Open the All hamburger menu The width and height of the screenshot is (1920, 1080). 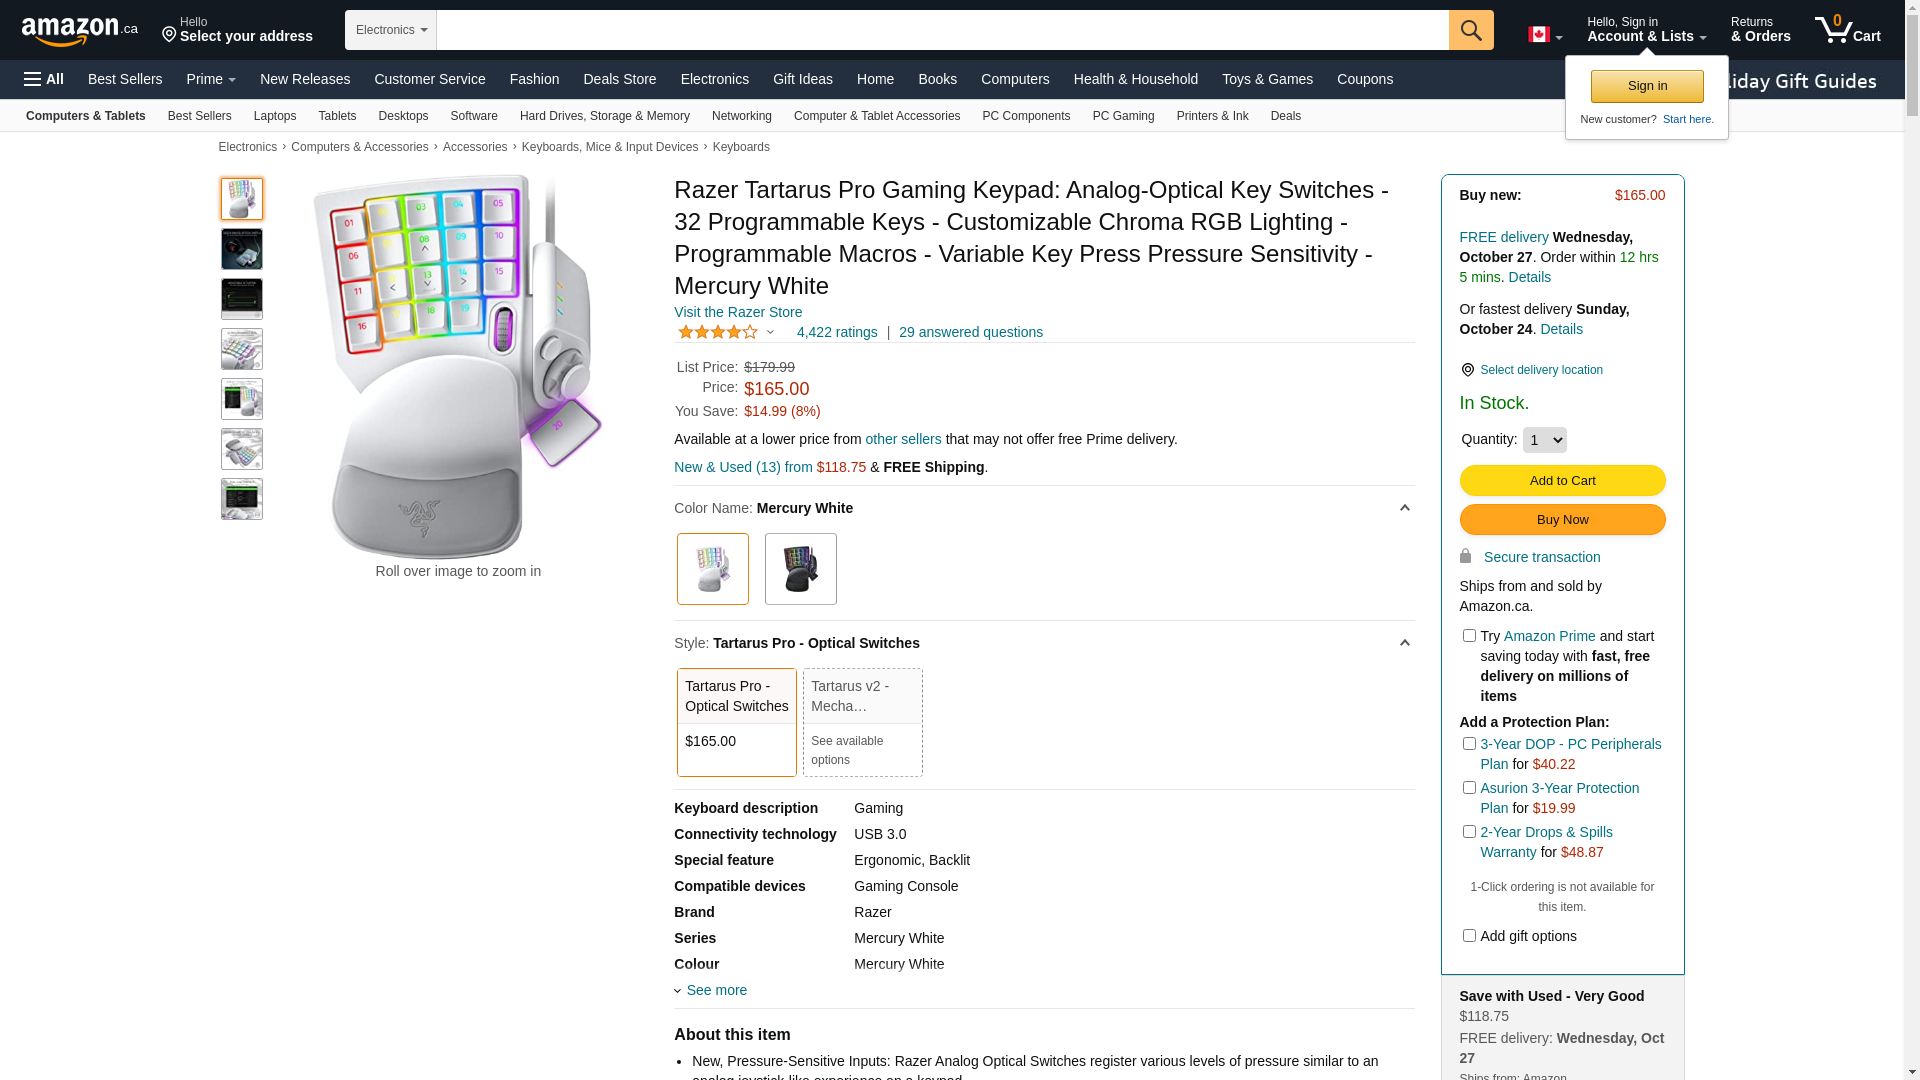click(44, 79)
